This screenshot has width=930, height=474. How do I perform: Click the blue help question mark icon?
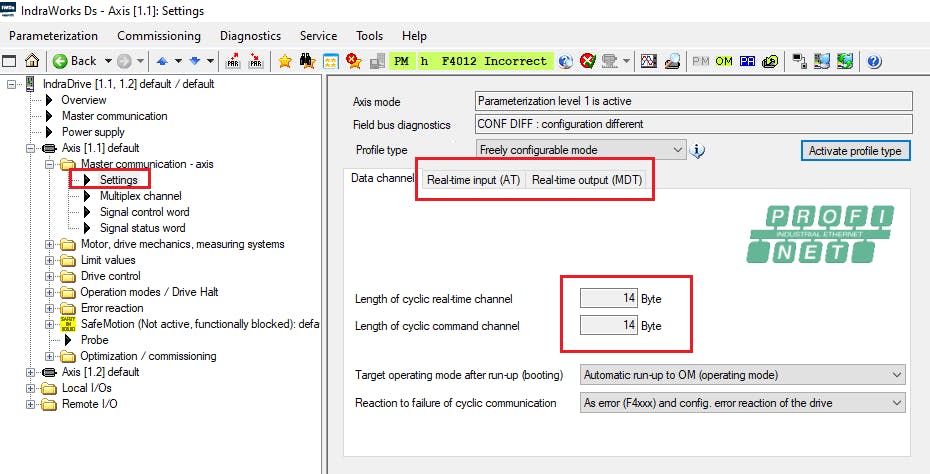point(873,61)
